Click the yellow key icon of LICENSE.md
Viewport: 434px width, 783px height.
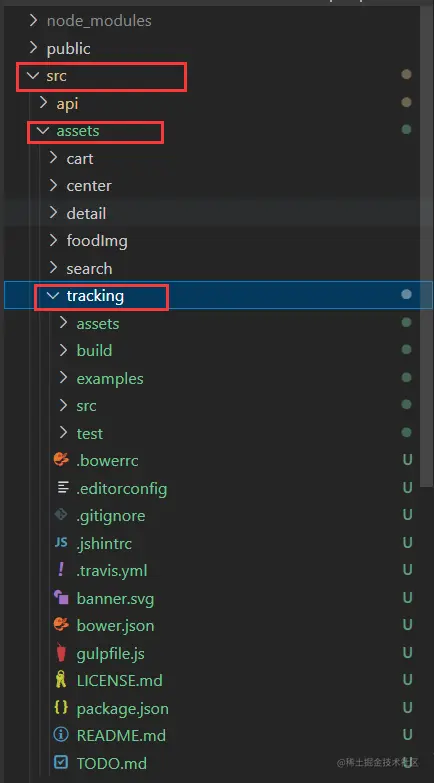click(61, 680)
